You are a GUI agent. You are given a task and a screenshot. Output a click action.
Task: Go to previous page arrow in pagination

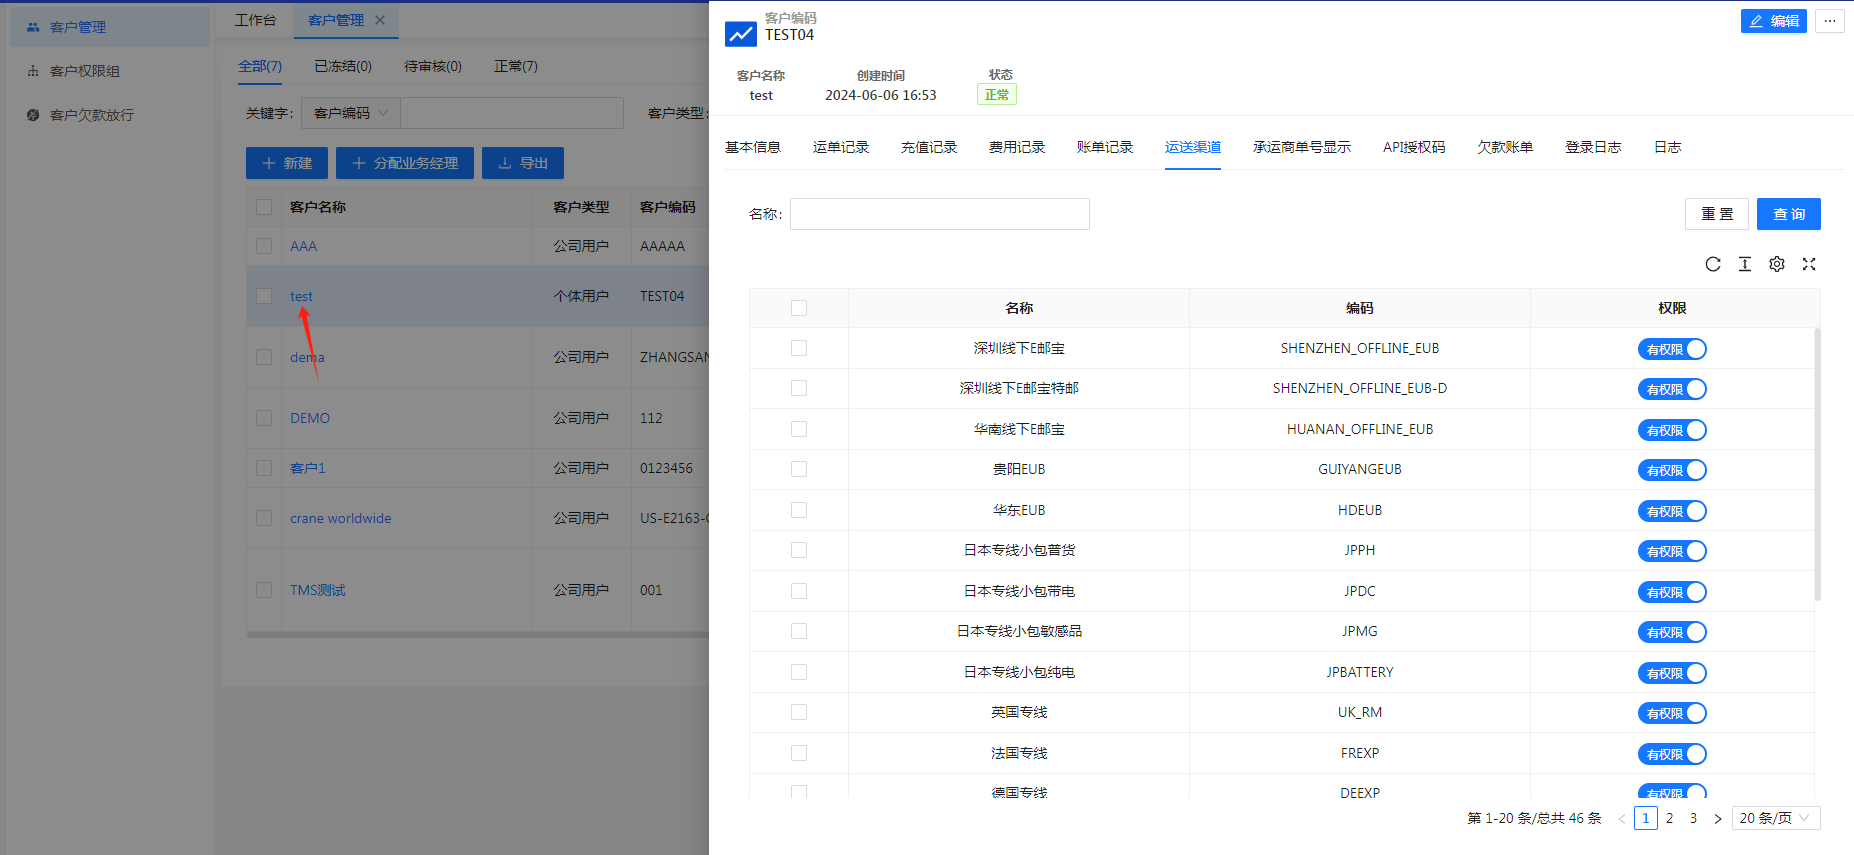coord(1622,818)
